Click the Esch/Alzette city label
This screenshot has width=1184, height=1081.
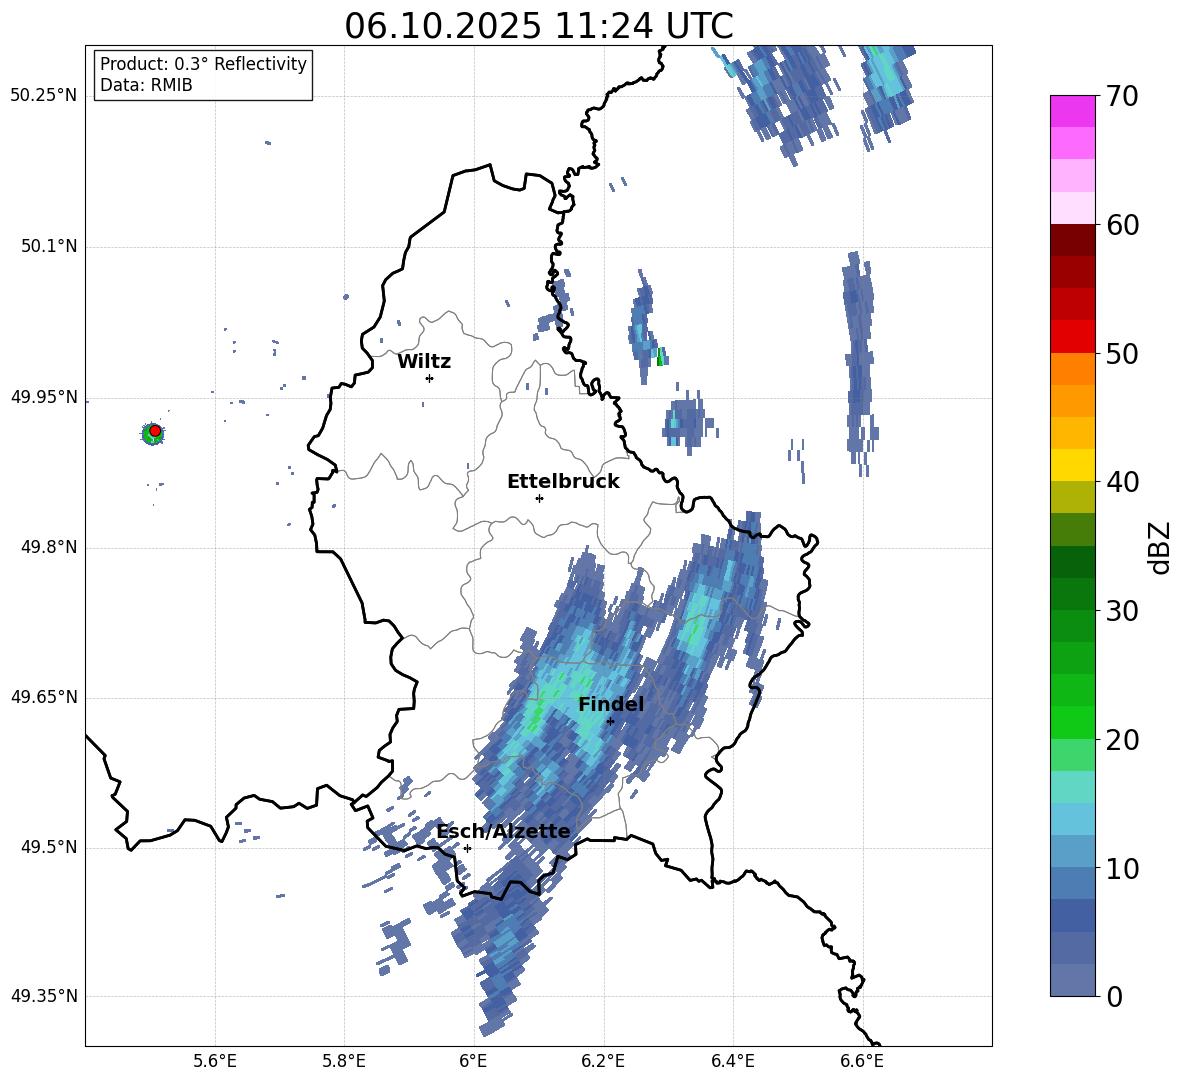504,832
